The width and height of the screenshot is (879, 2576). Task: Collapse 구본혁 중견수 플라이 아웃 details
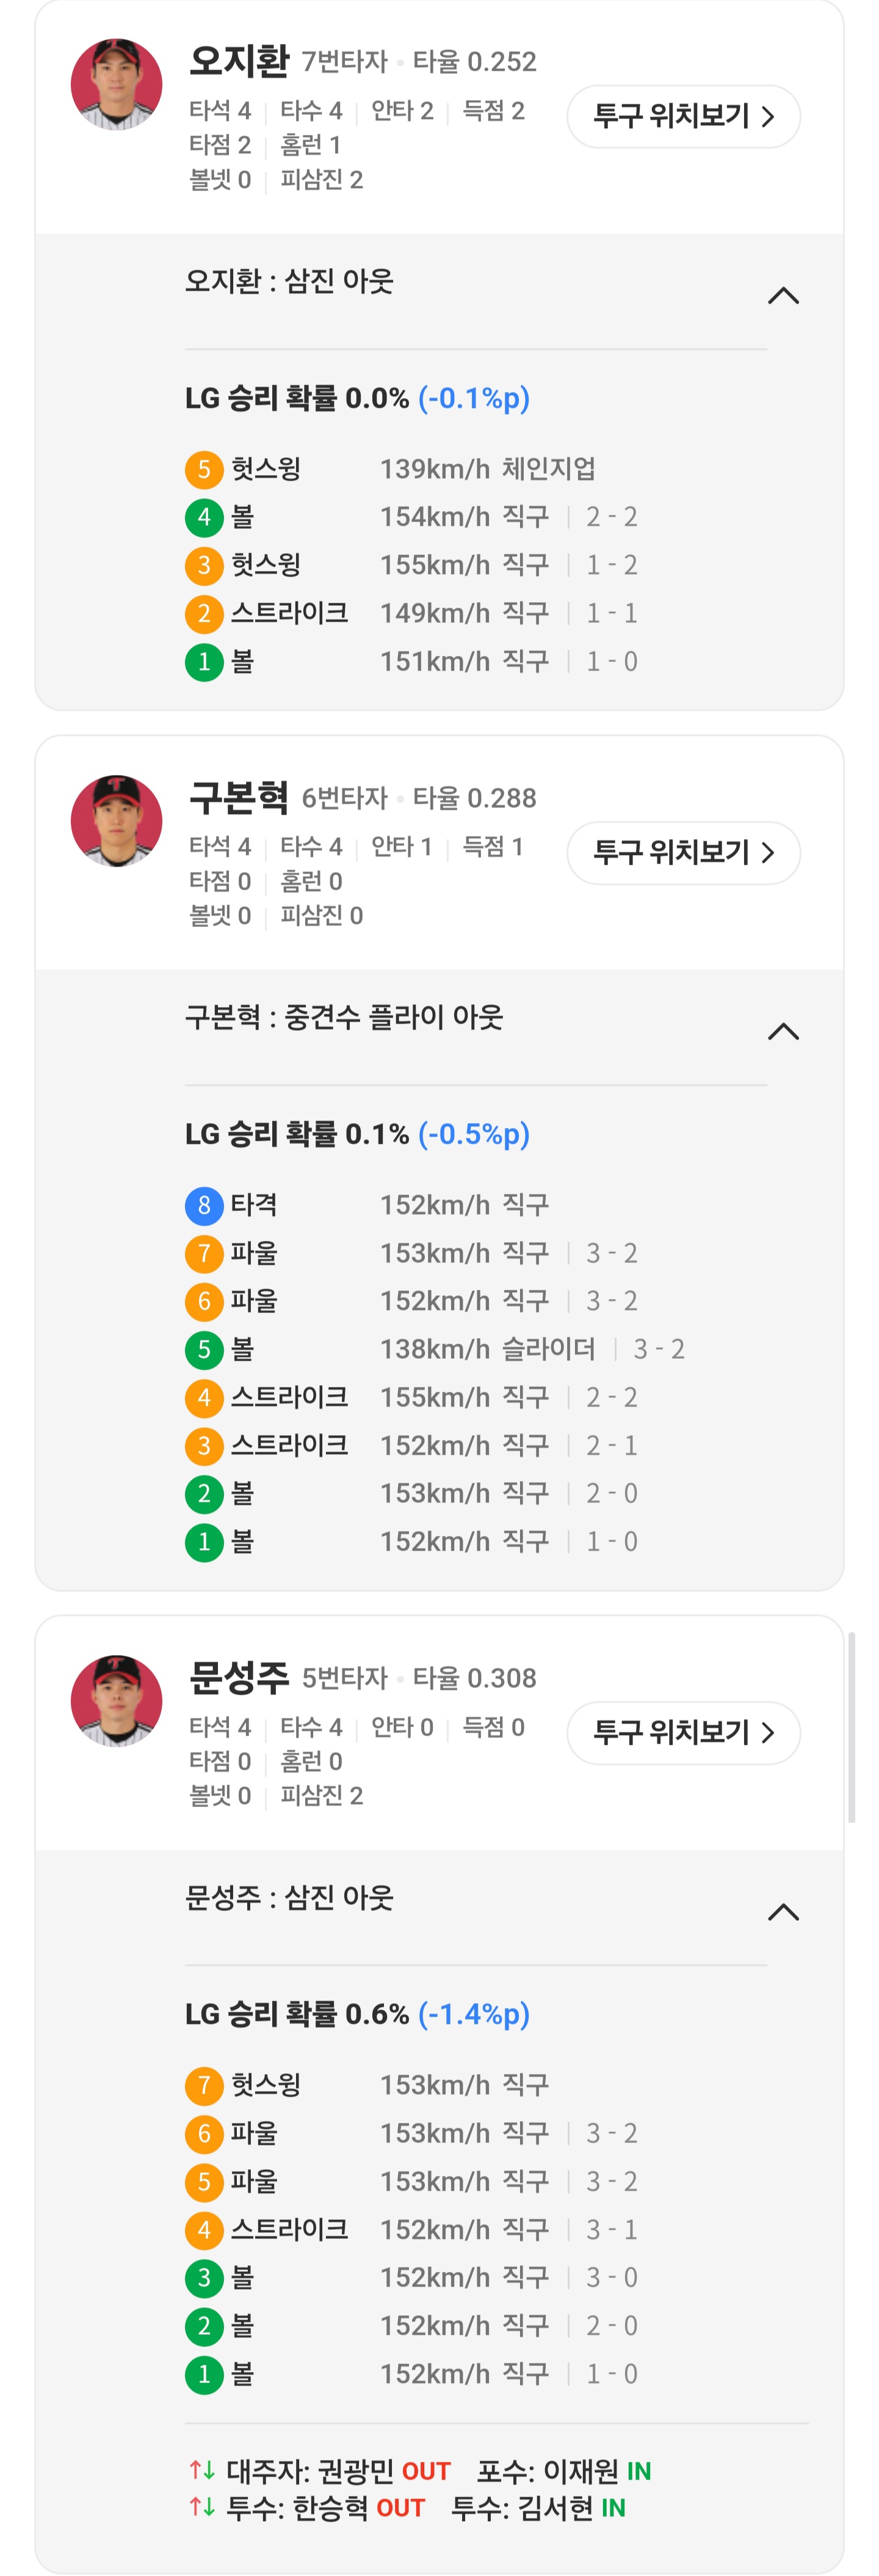(783, 1032)
